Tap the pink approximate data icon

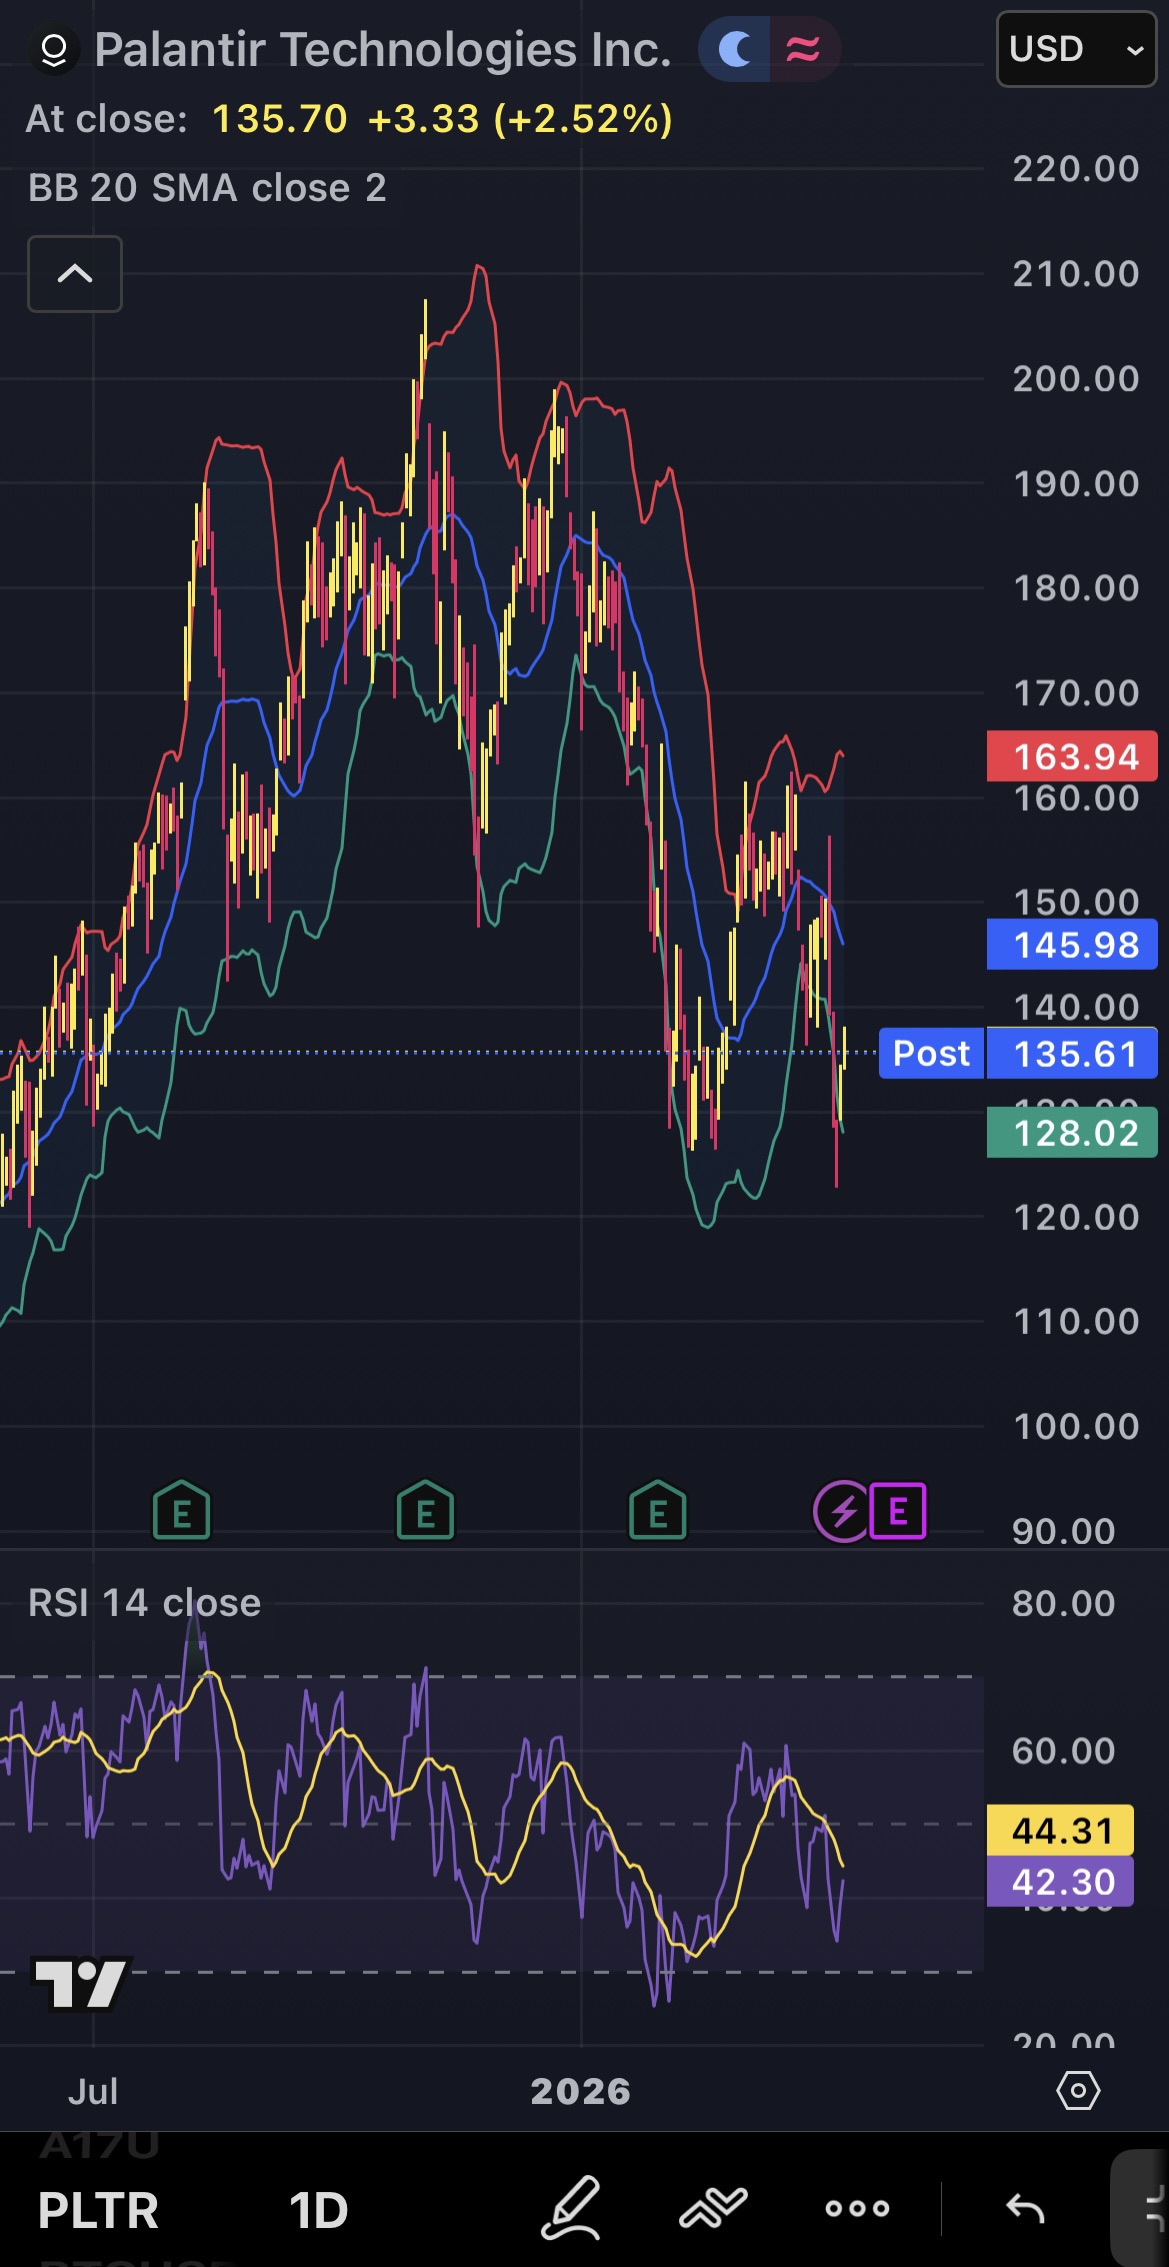(803, 49)
